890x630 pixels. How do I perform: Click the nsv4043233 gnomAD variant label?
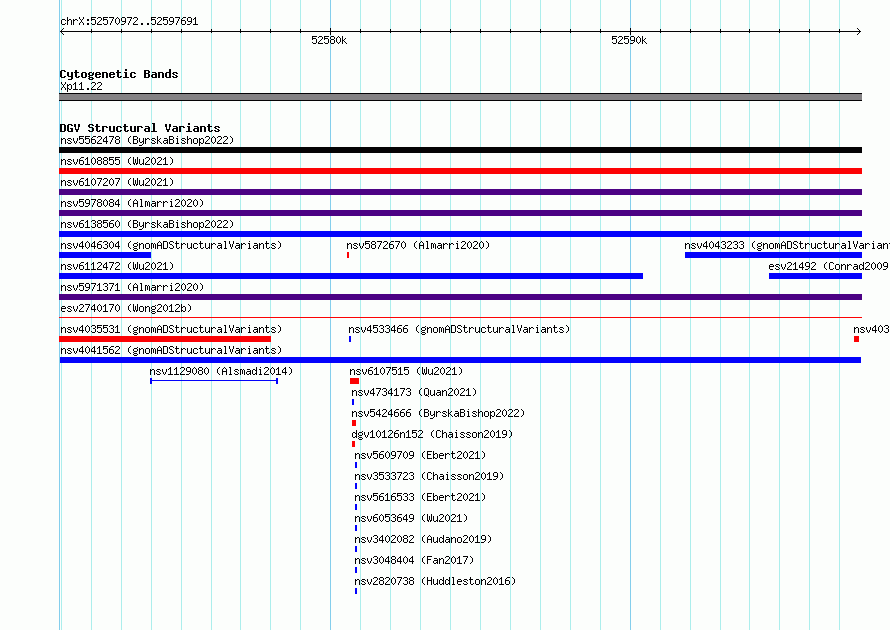787,245
